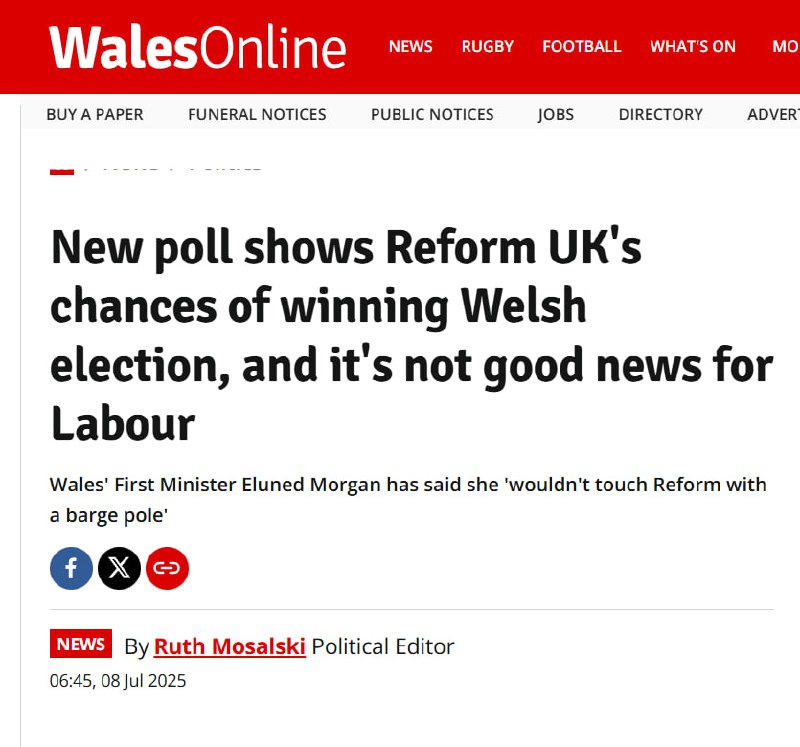Open author Ruth Mosalski's profile
Screen dimensions: 800x747
coord(229,646)
